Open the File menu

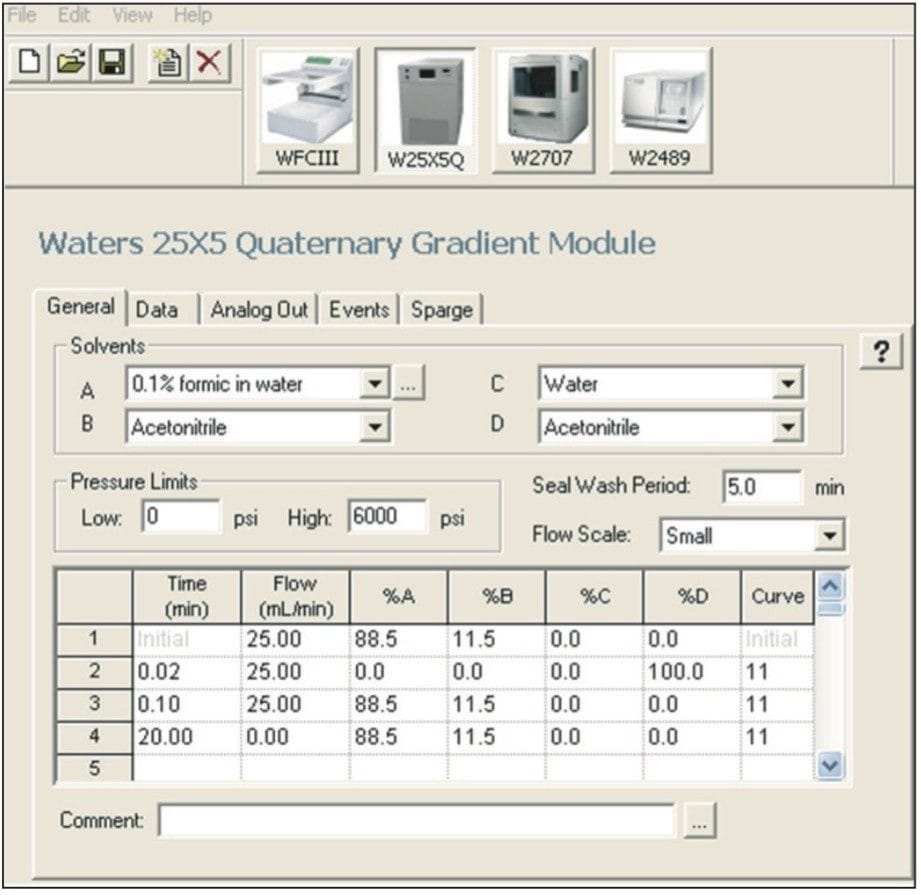tap(22, 15)
